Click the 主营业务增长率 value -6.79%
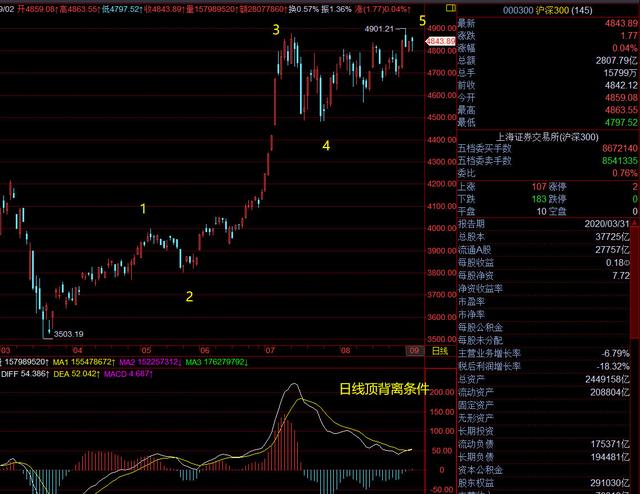 (x=615, y=353)
